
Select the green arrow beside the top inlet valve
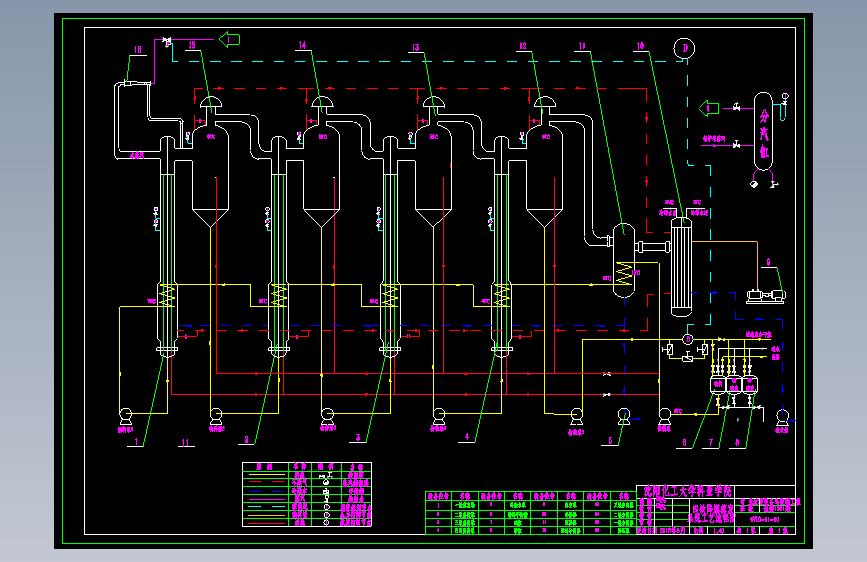tap(229, 39)
